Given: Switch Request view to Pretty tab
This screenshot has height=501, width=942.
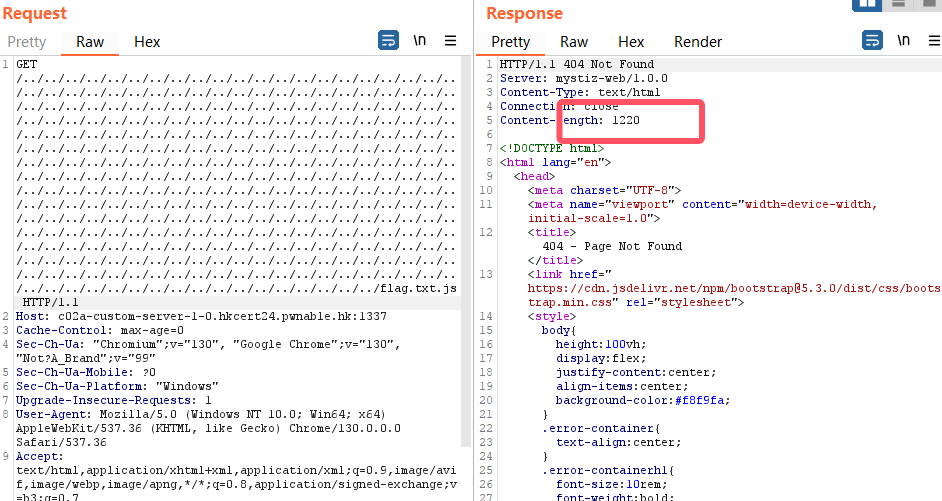Looking at the screenshot, I should click(27, 42).
